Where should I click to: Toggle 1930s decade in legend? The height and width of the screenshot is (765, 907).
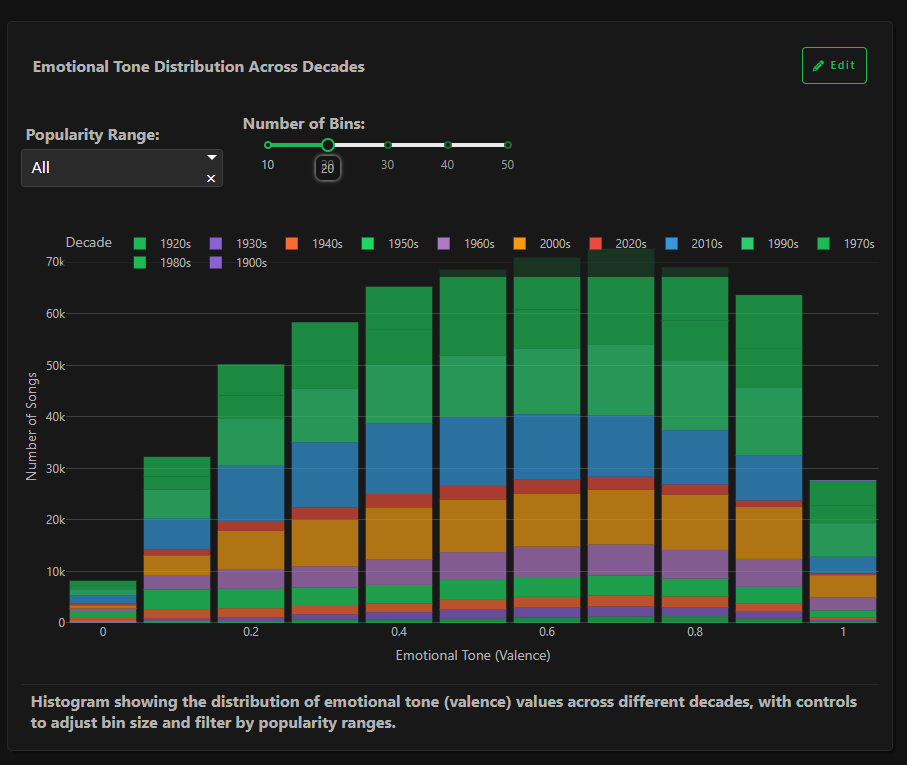pos(238,243)
